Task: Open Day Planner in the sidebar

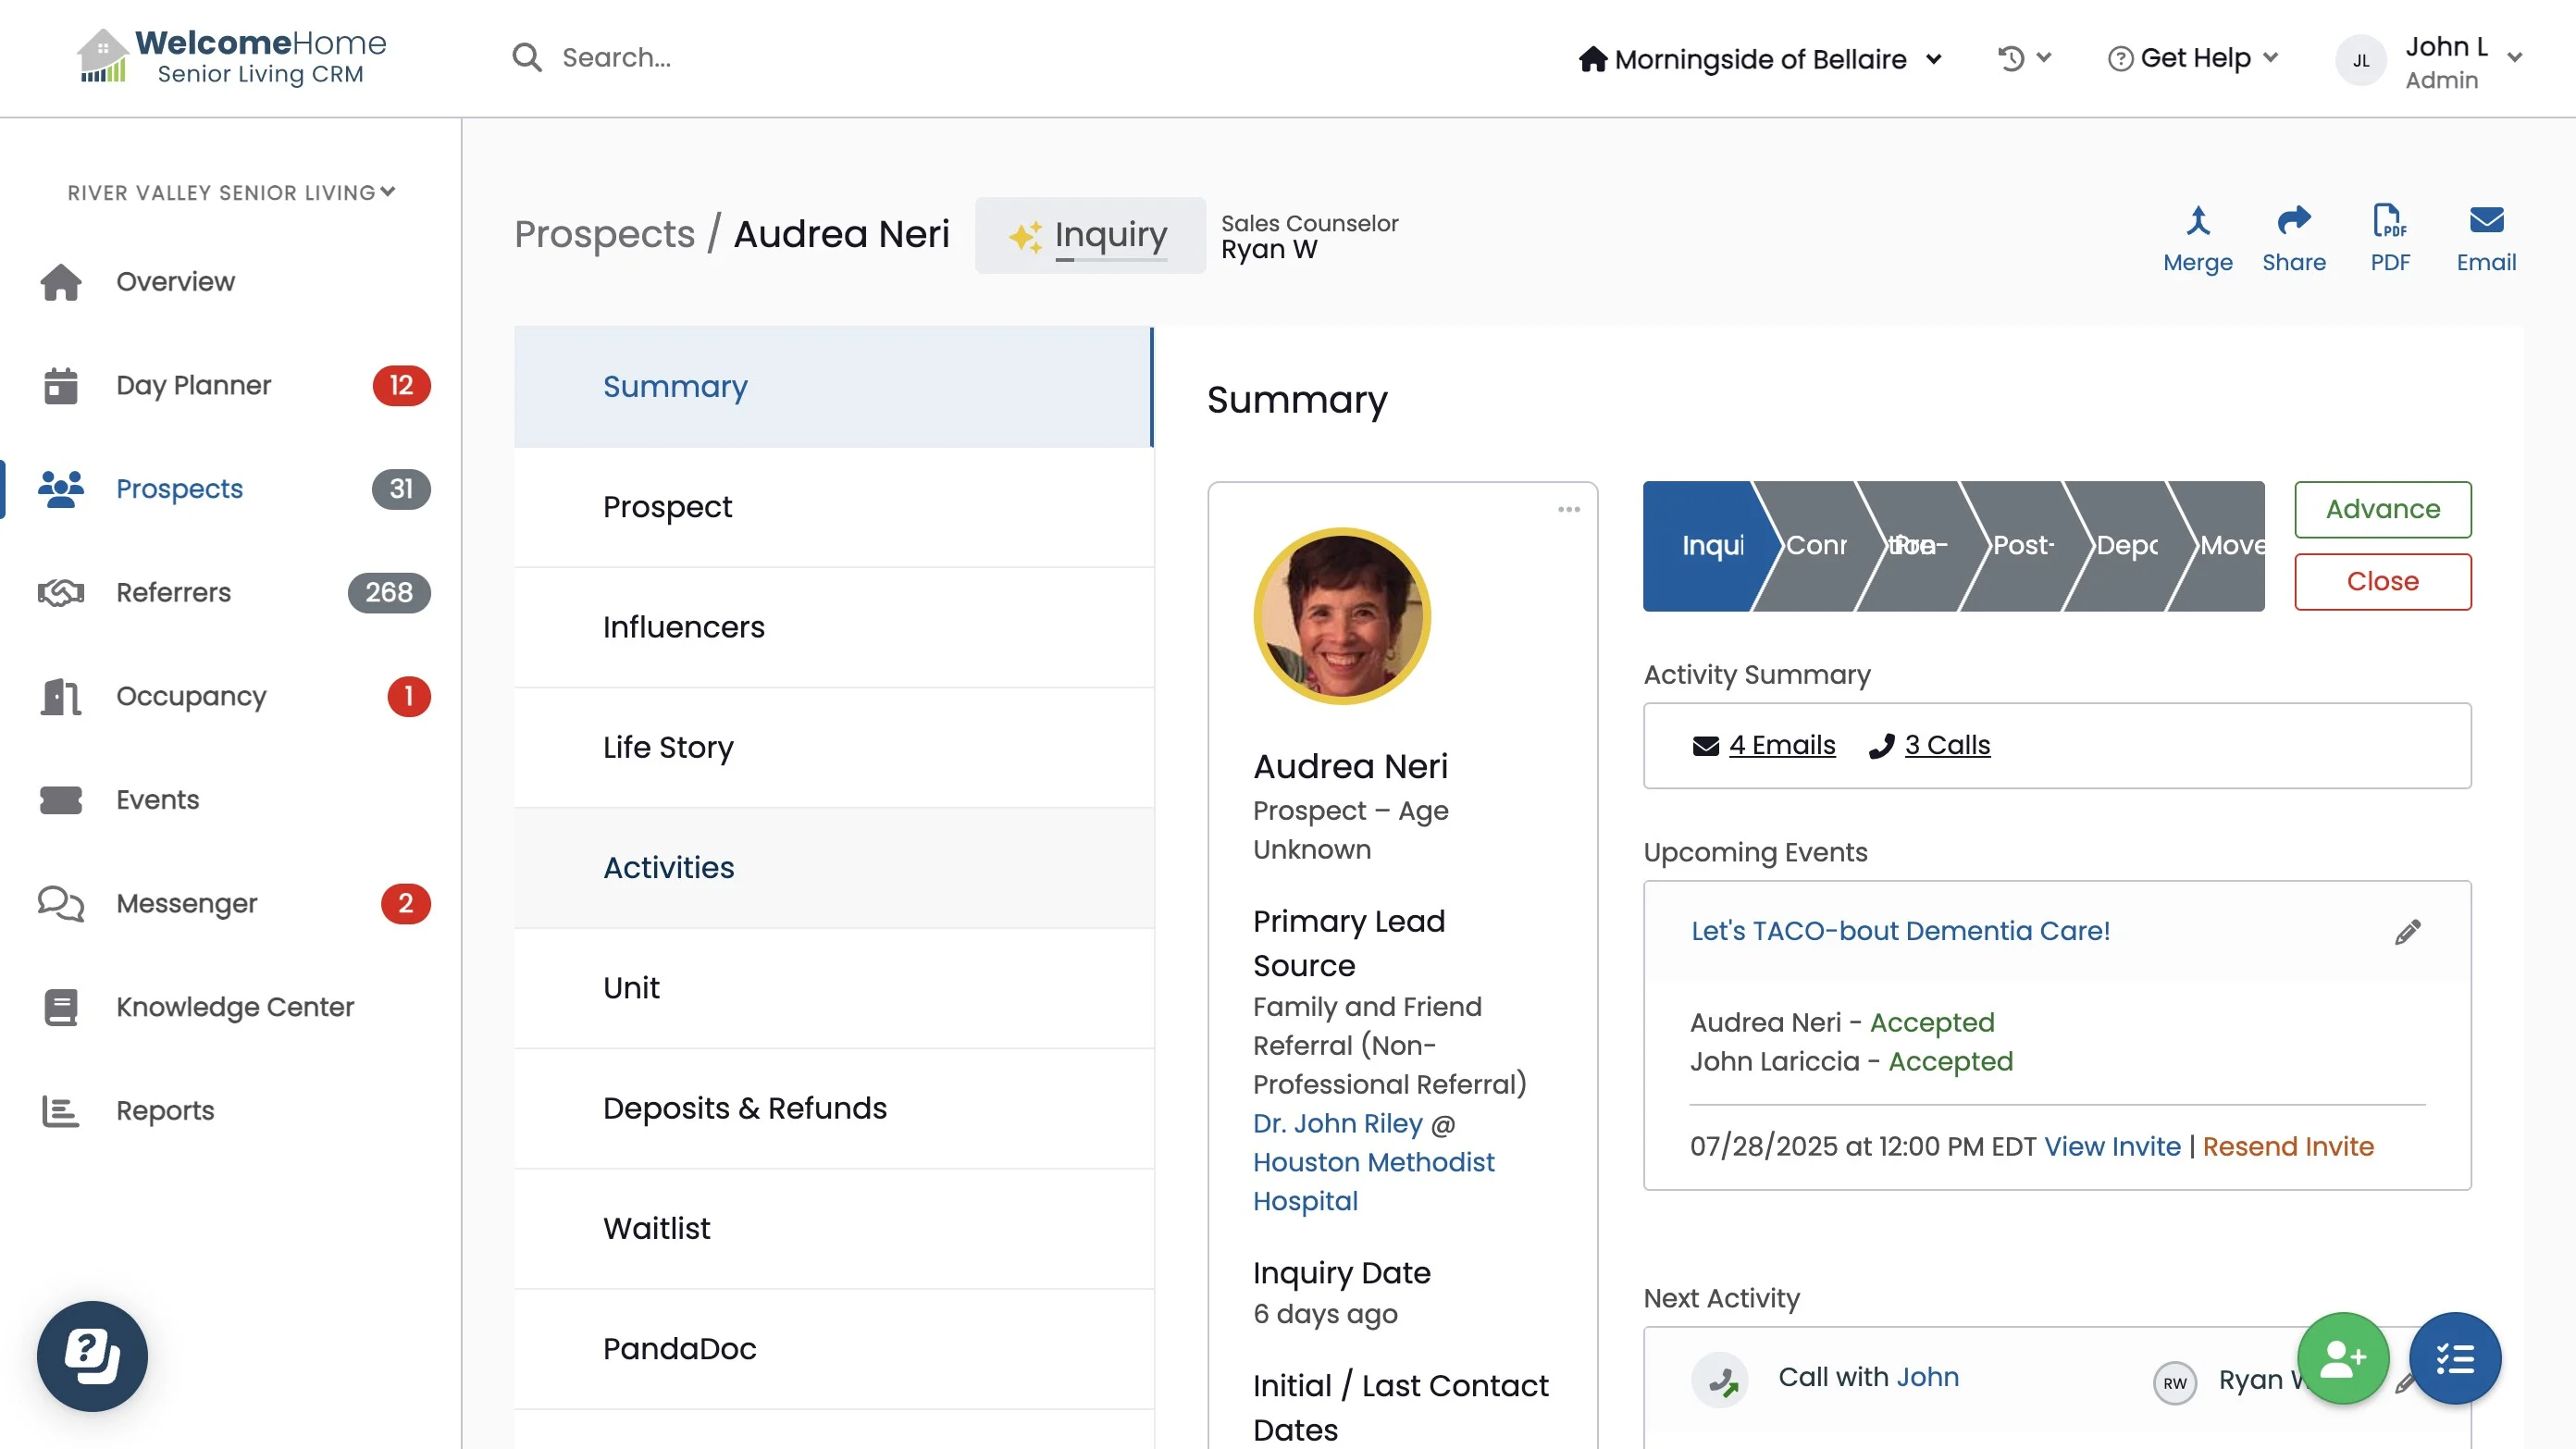Action: [x=193, y=385]
